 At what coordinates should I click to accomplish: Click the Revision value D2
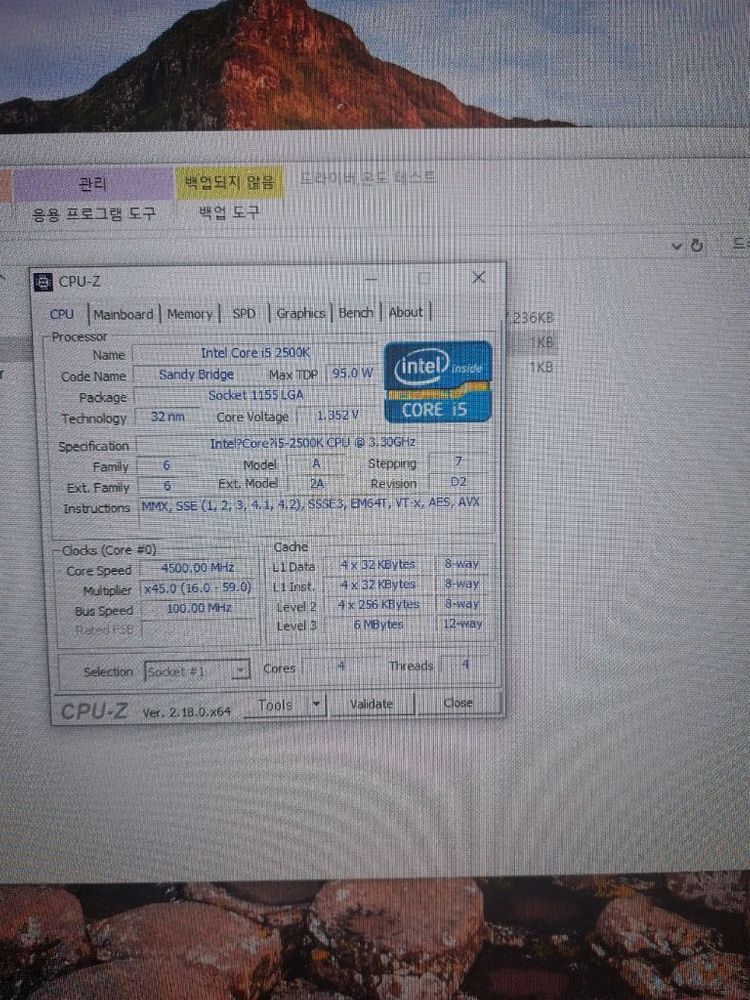pyautogui.click(x=459, y=483)
